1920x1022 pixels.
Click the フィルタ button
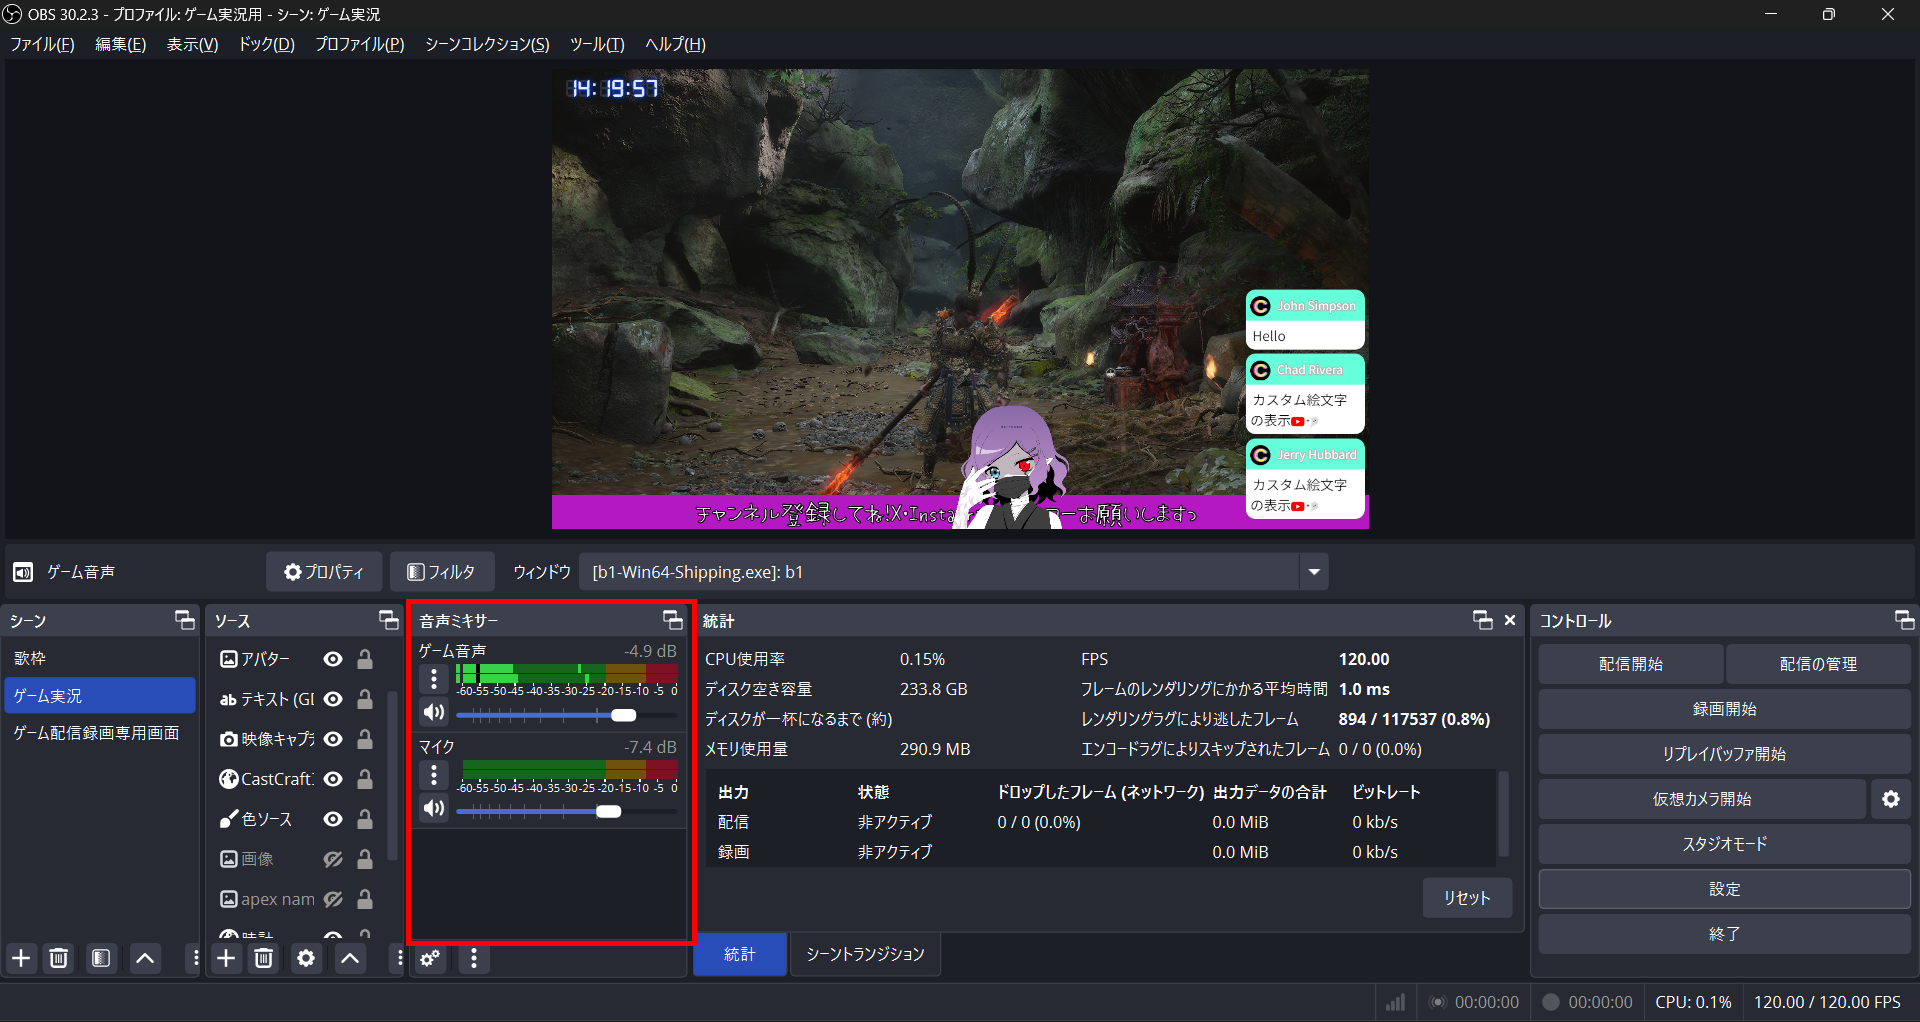[441, 572]
